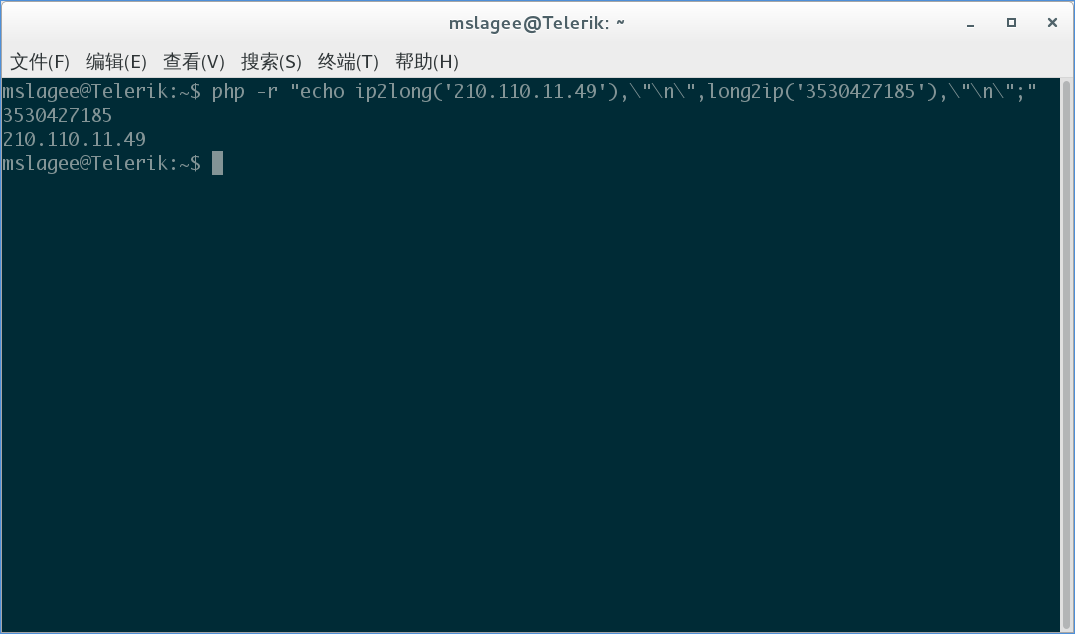This screenshot has width=1075, height=634.
Task: Click the word echo in the command
Action: click(322, 92)
